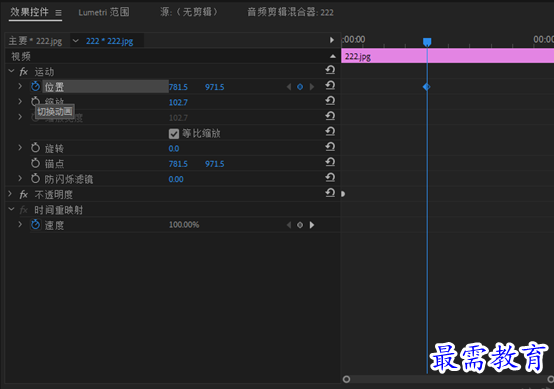The image size is (554, 389).
Task: Click the left zoom scrollbar handle
Action: (347, 379)
